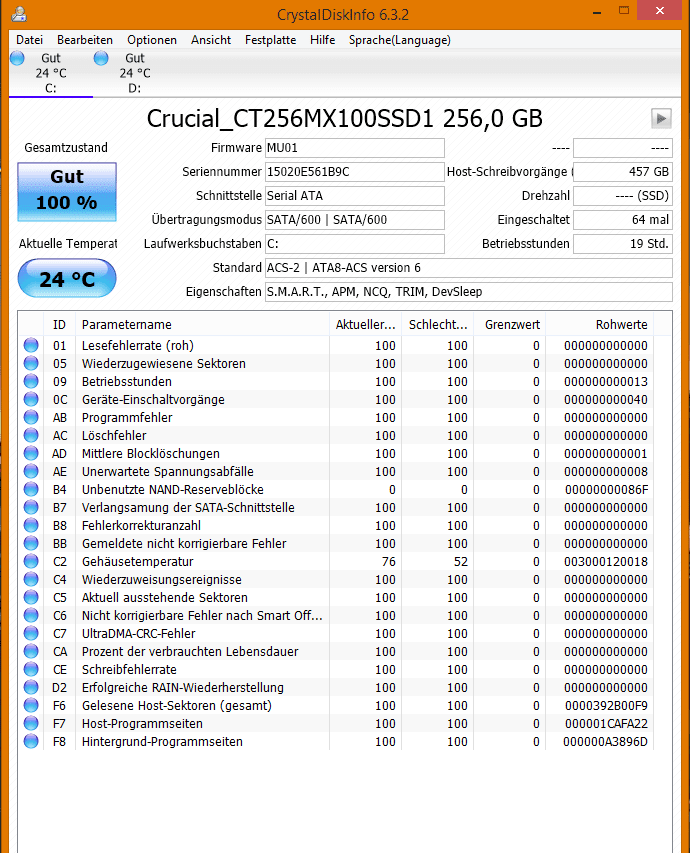Viewport: 690px width, 853px height.
Task: Click raw value 000001CAFA22
Action: [x=606, y=724]
